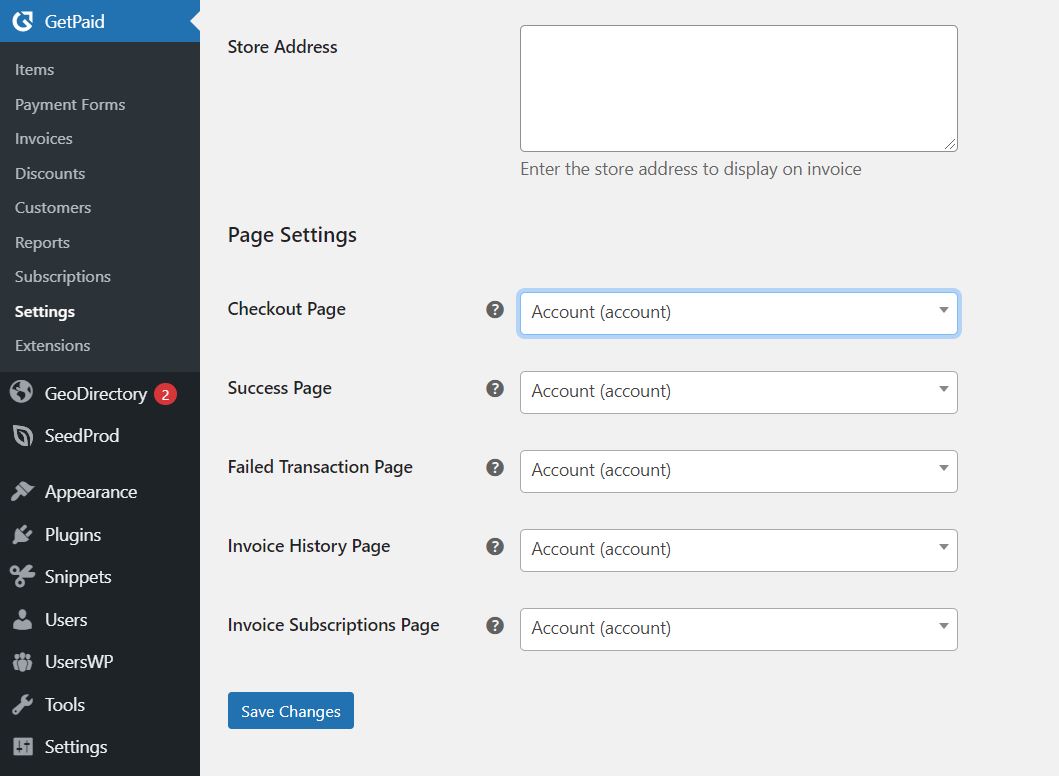The width and height of the screenshot is (1059, 776).
Task: Open the Discounts menu item
Action: tap(49, 172)
